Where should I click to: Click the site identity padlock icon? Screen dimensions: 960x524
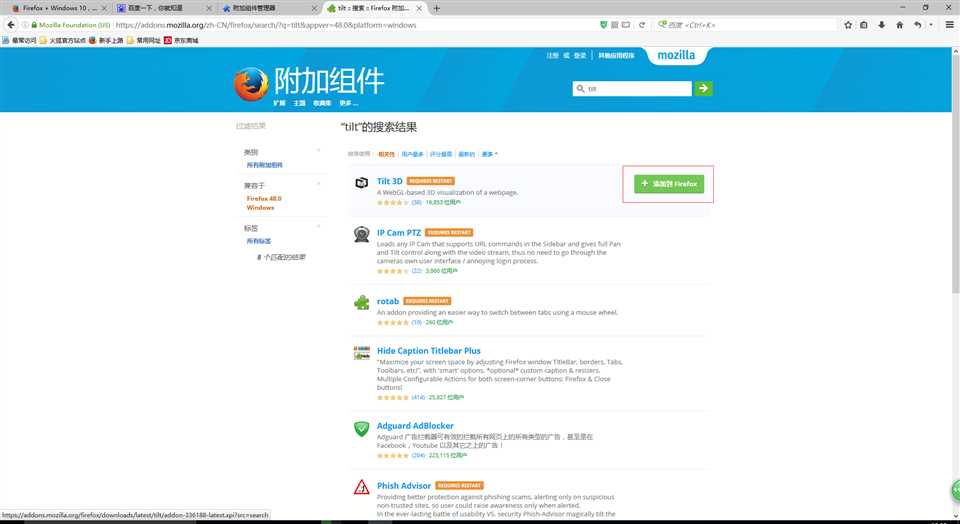coord(34,25)
